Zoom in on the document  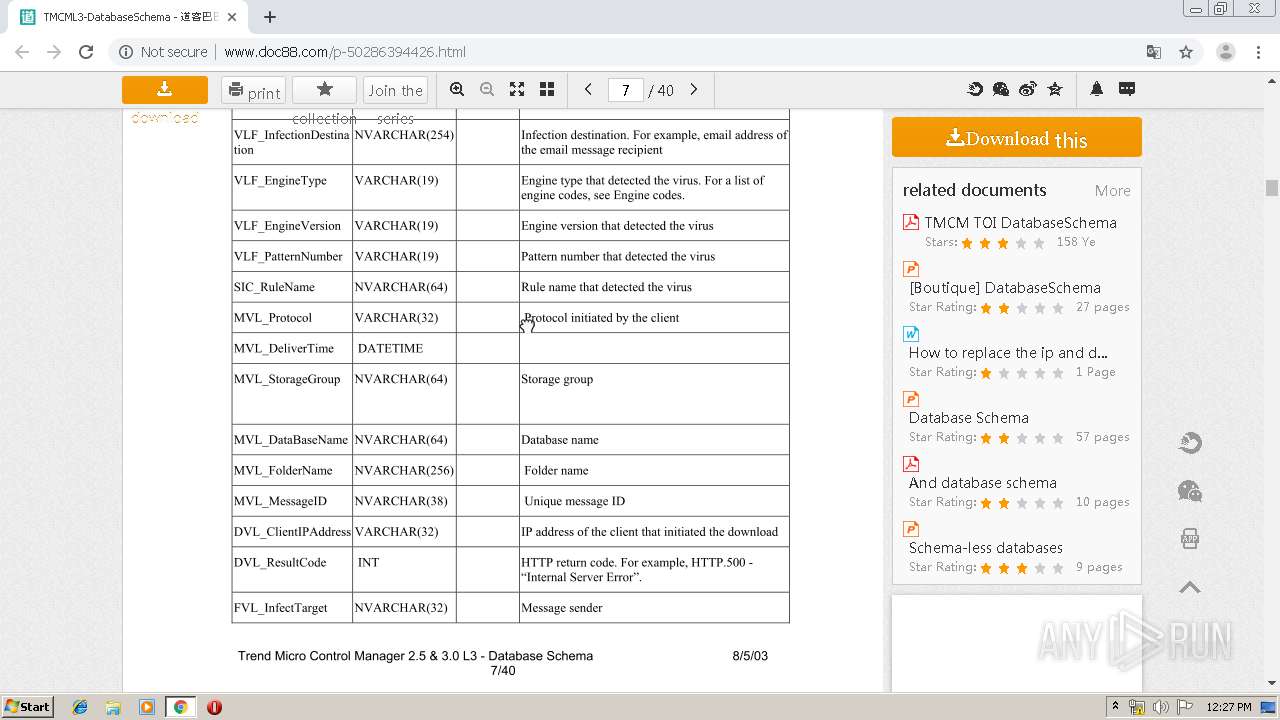click(457, 89)
